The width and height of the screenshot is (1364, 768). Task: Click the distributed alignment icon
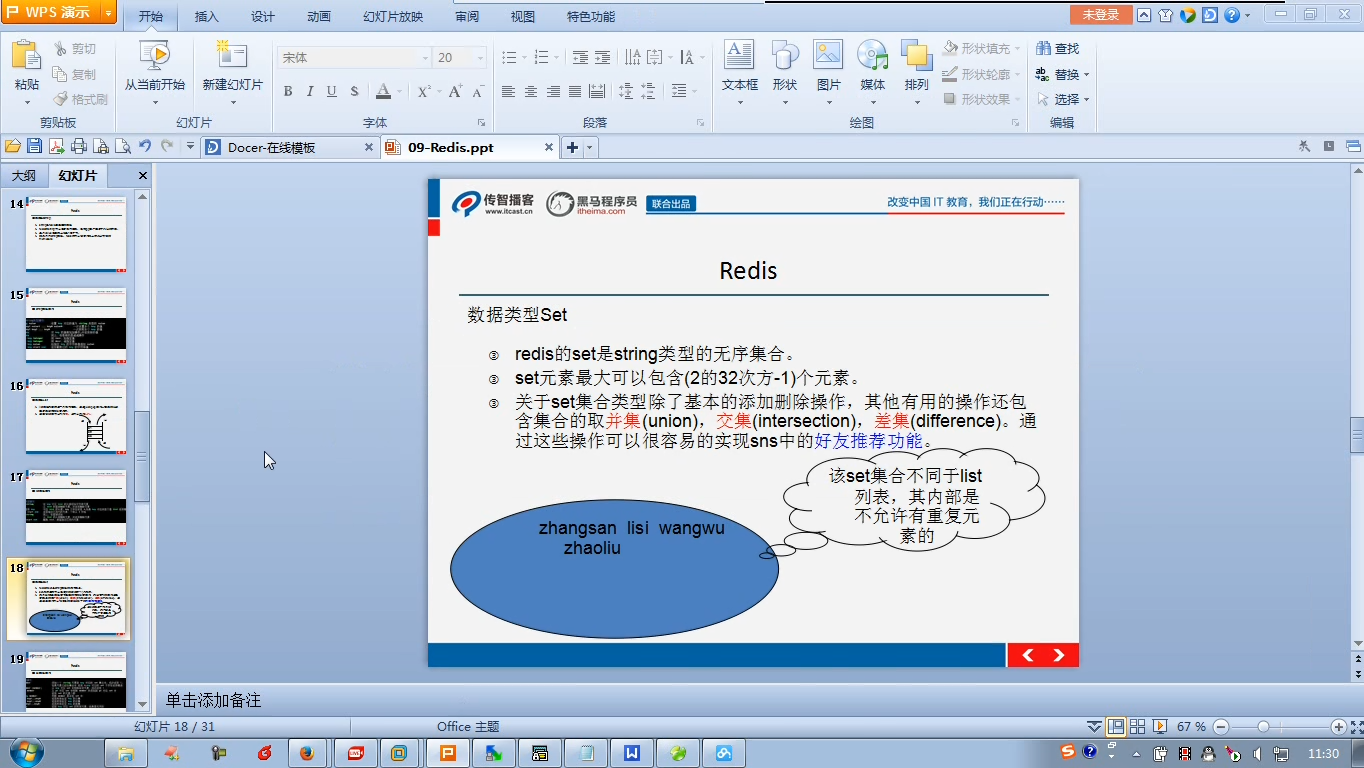[x=597, y=91]
